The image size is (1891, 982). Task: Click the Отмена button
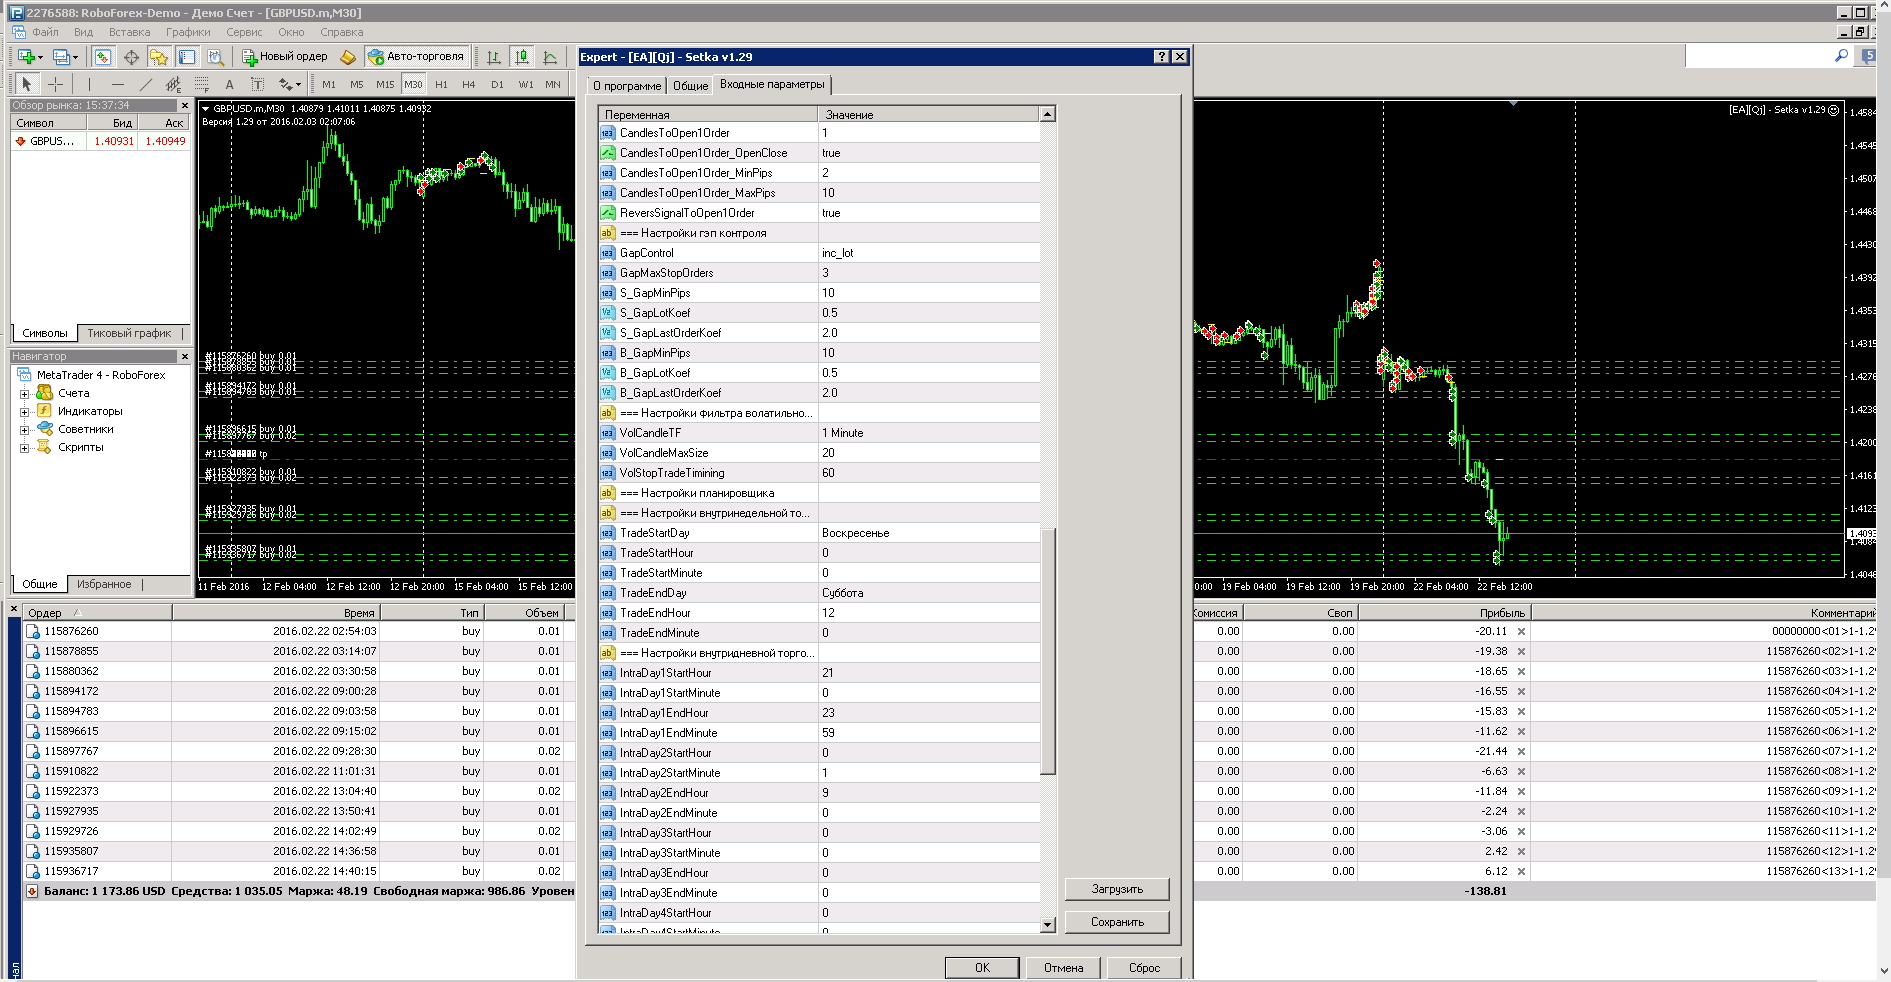pyautogui.click(x=1063, y=967)
